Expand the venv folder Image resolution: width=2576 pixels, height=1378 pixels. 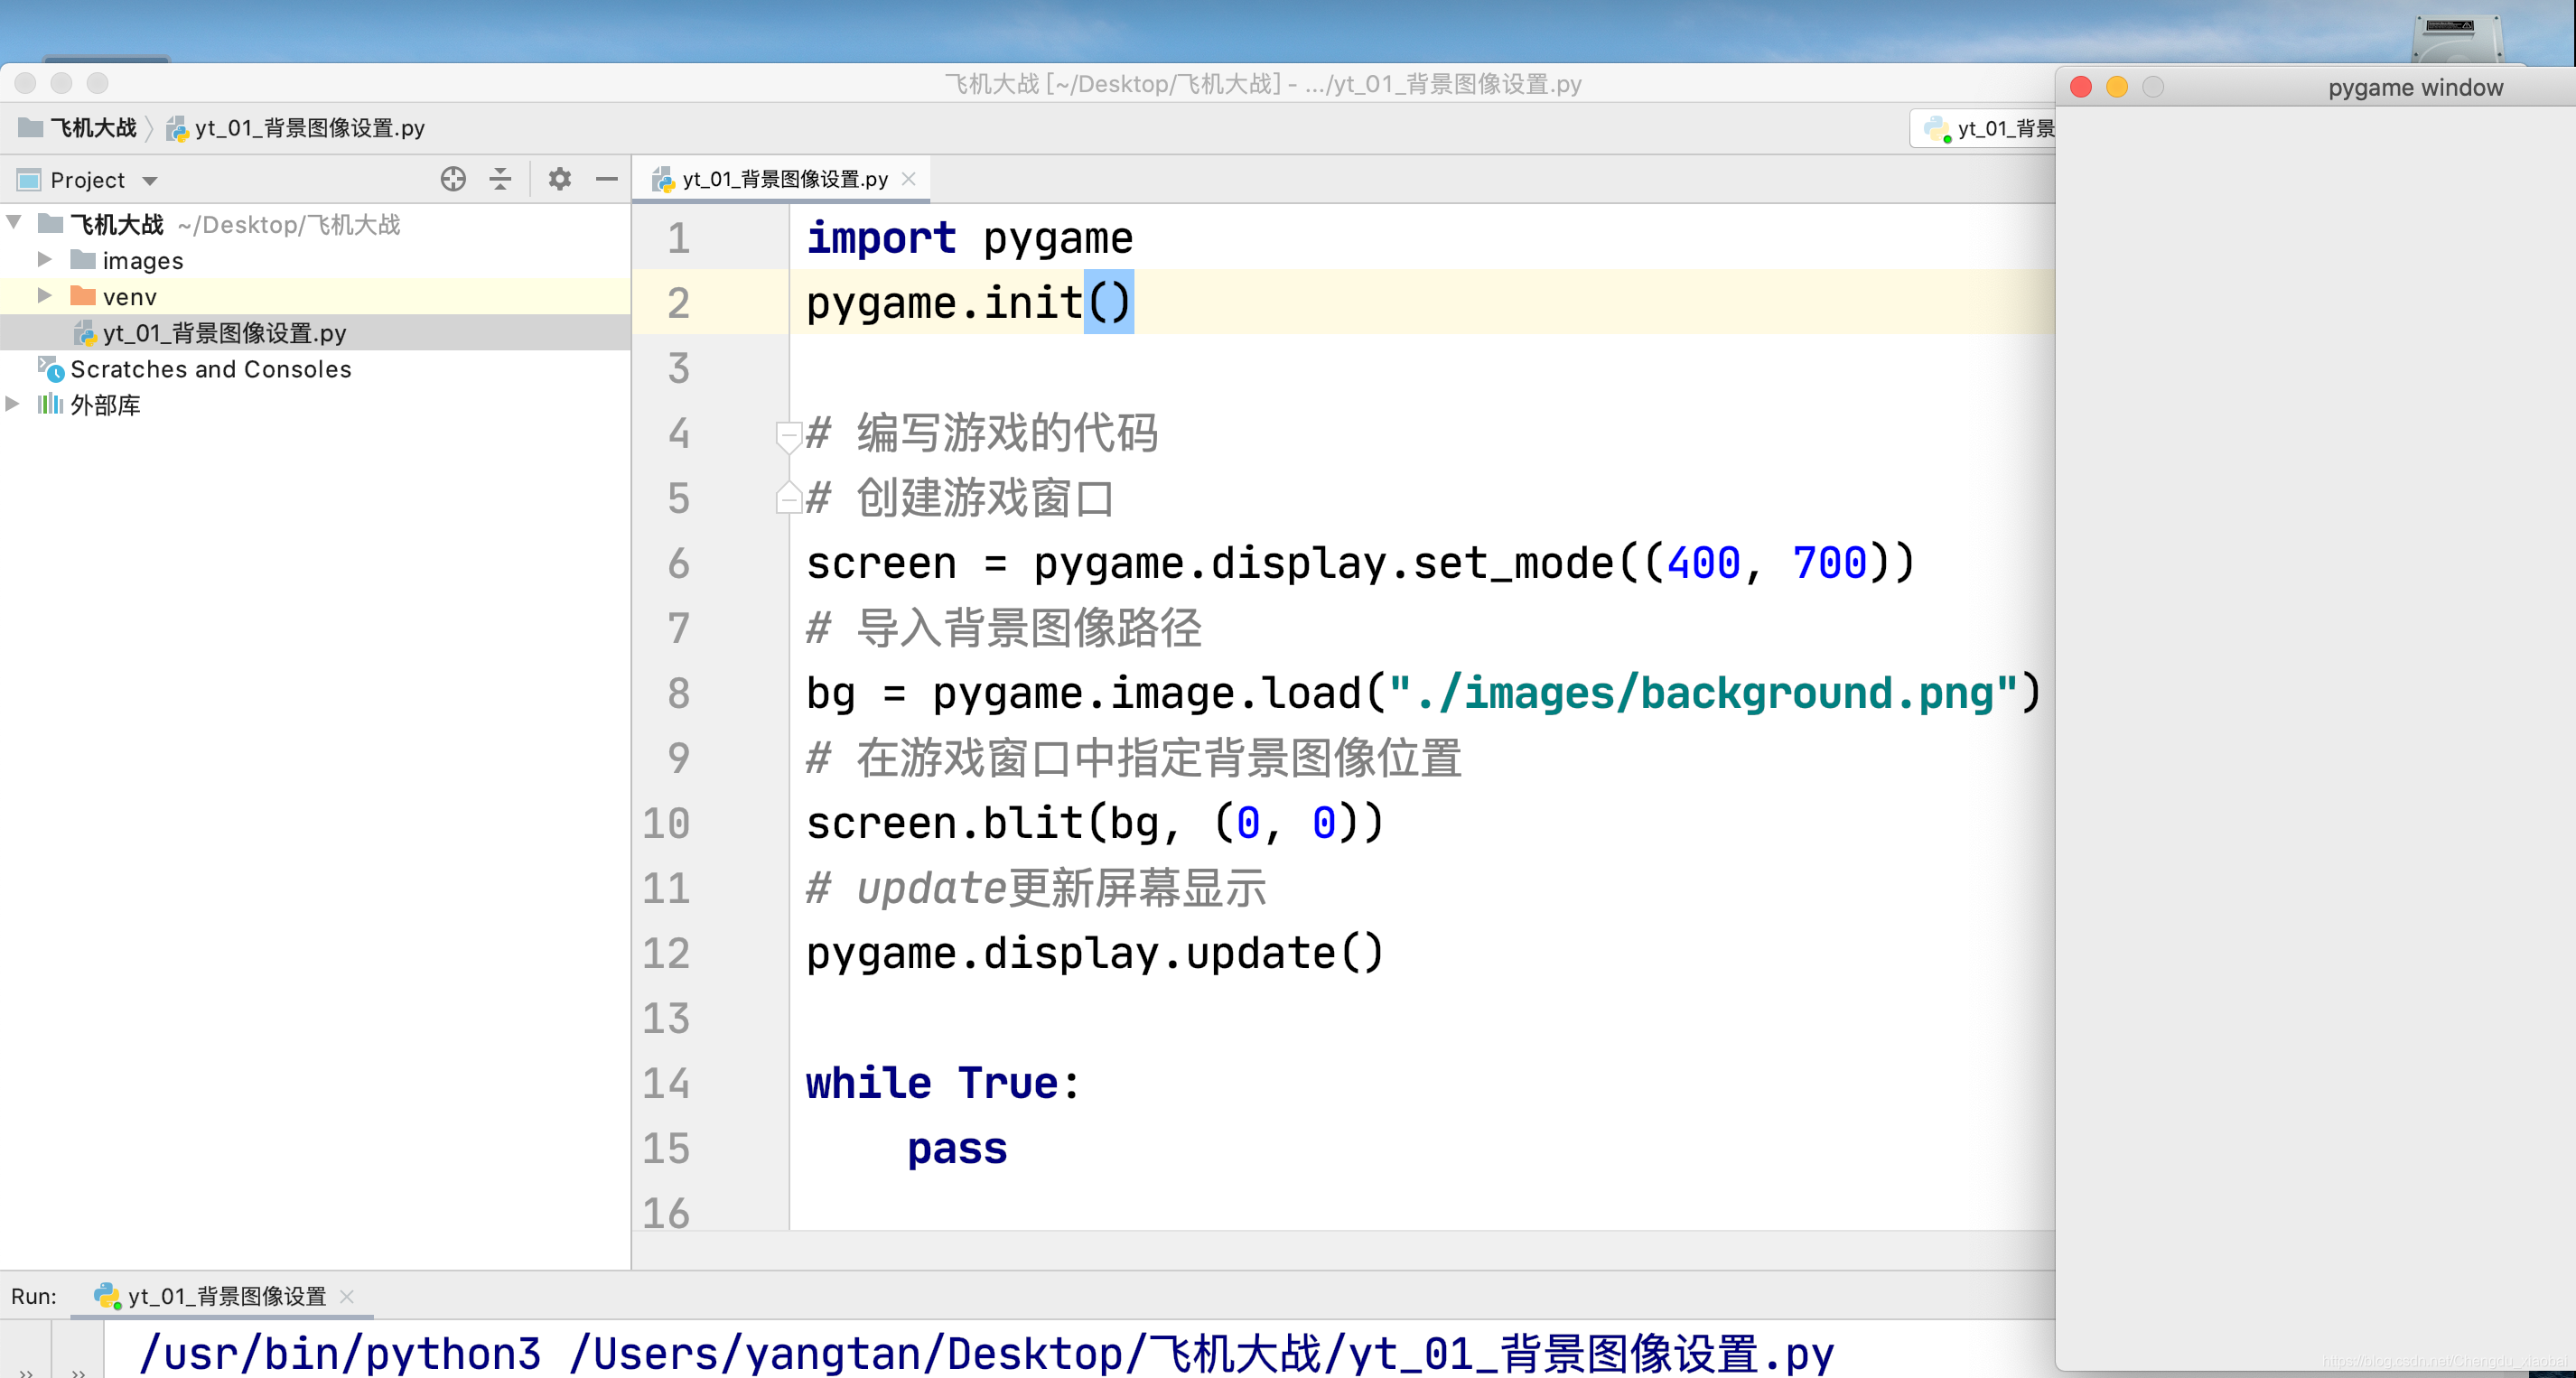coord(44,296)
